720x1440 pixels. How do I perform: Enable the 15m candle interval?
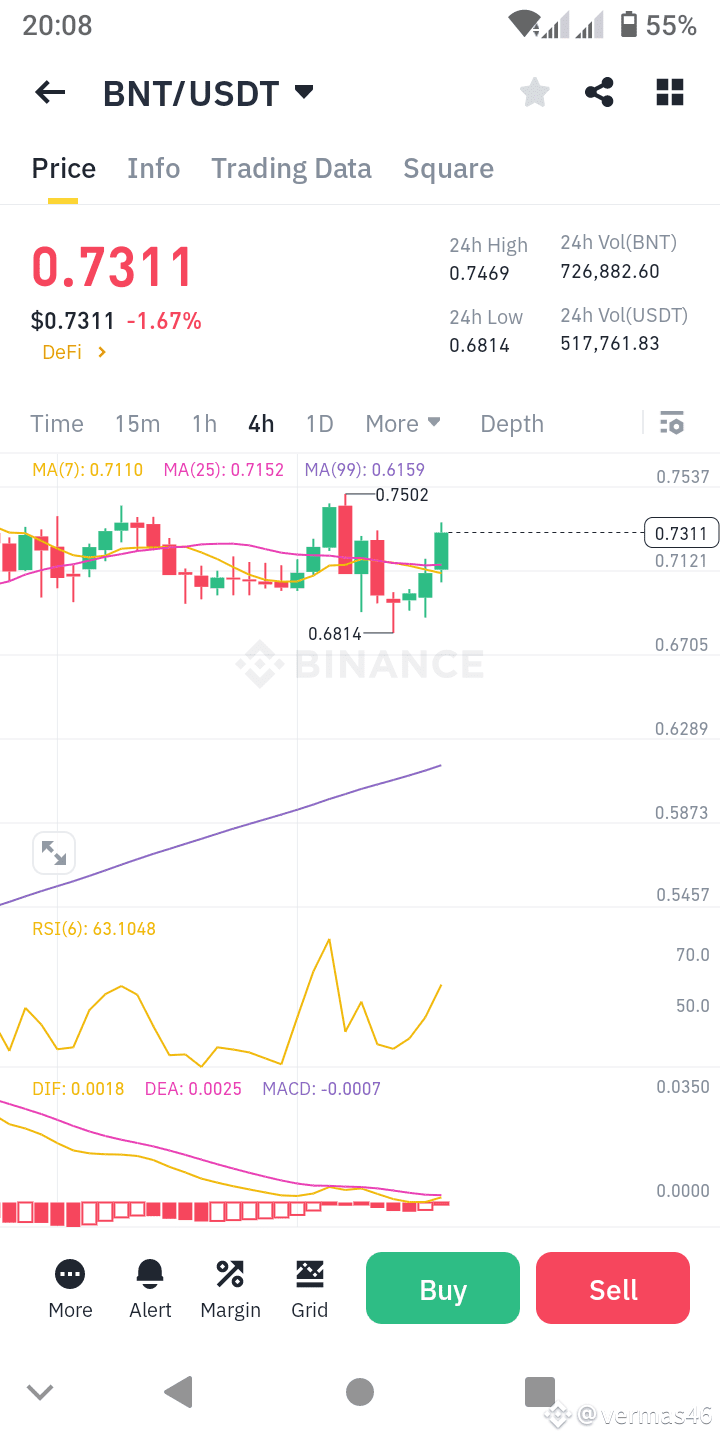(x=137, y=424)
